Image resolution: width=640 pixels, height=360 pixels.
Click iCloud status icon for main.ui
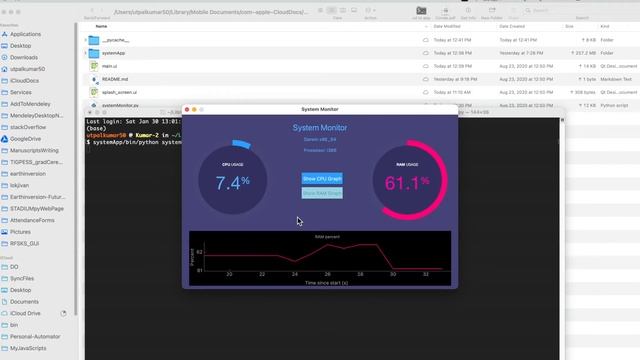pyautogui.click(x=425, y=66)
